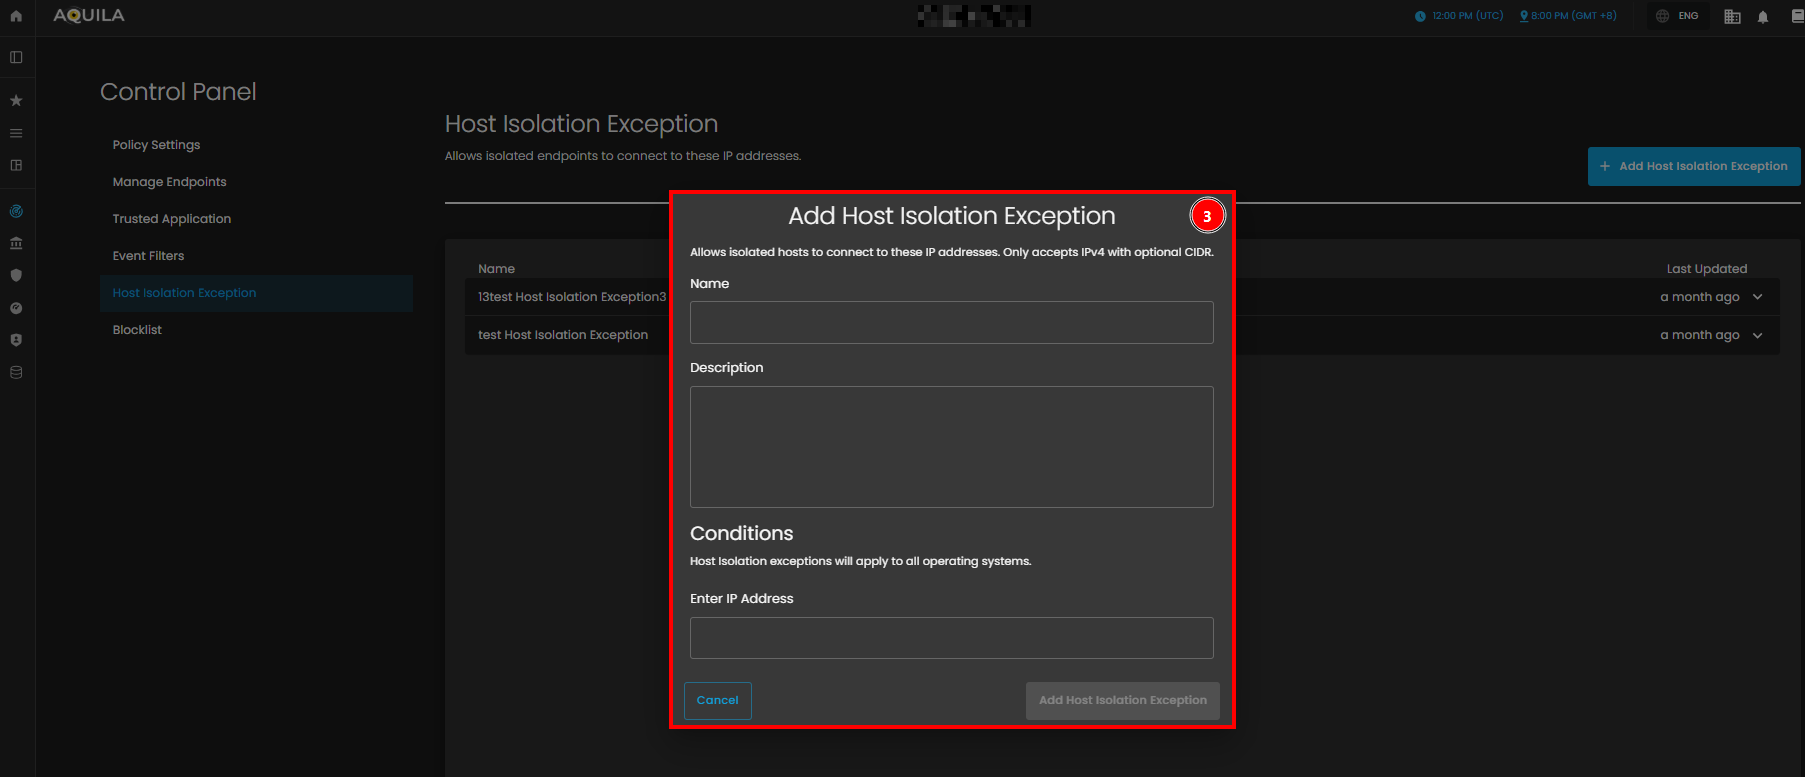This screenshot has height=777, width=1805.
Task: Open favorites via the star icon
Action: click(x=16, y=100)
